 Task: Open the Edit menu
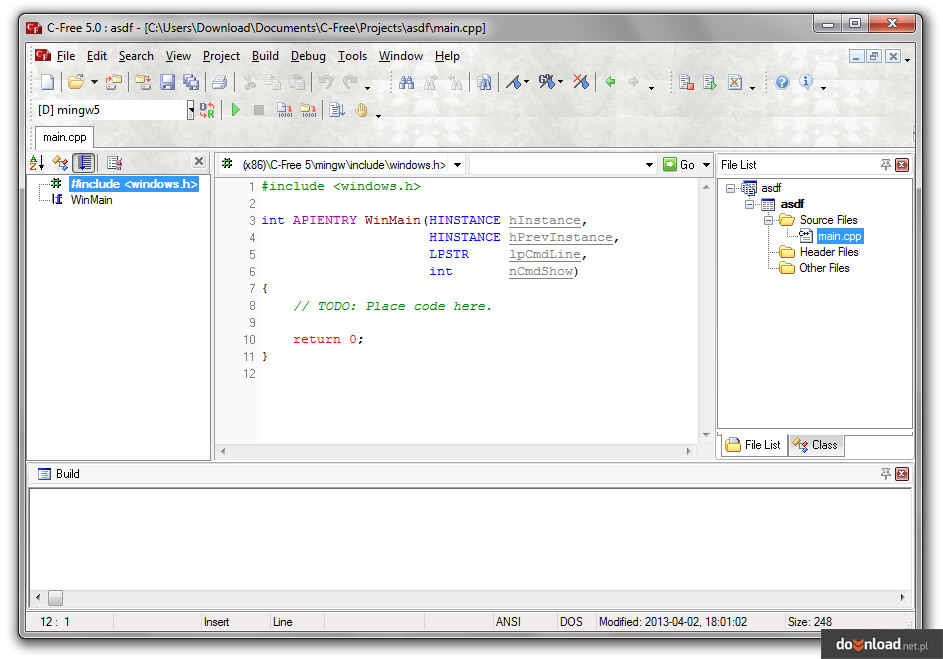tap(97, 56)
